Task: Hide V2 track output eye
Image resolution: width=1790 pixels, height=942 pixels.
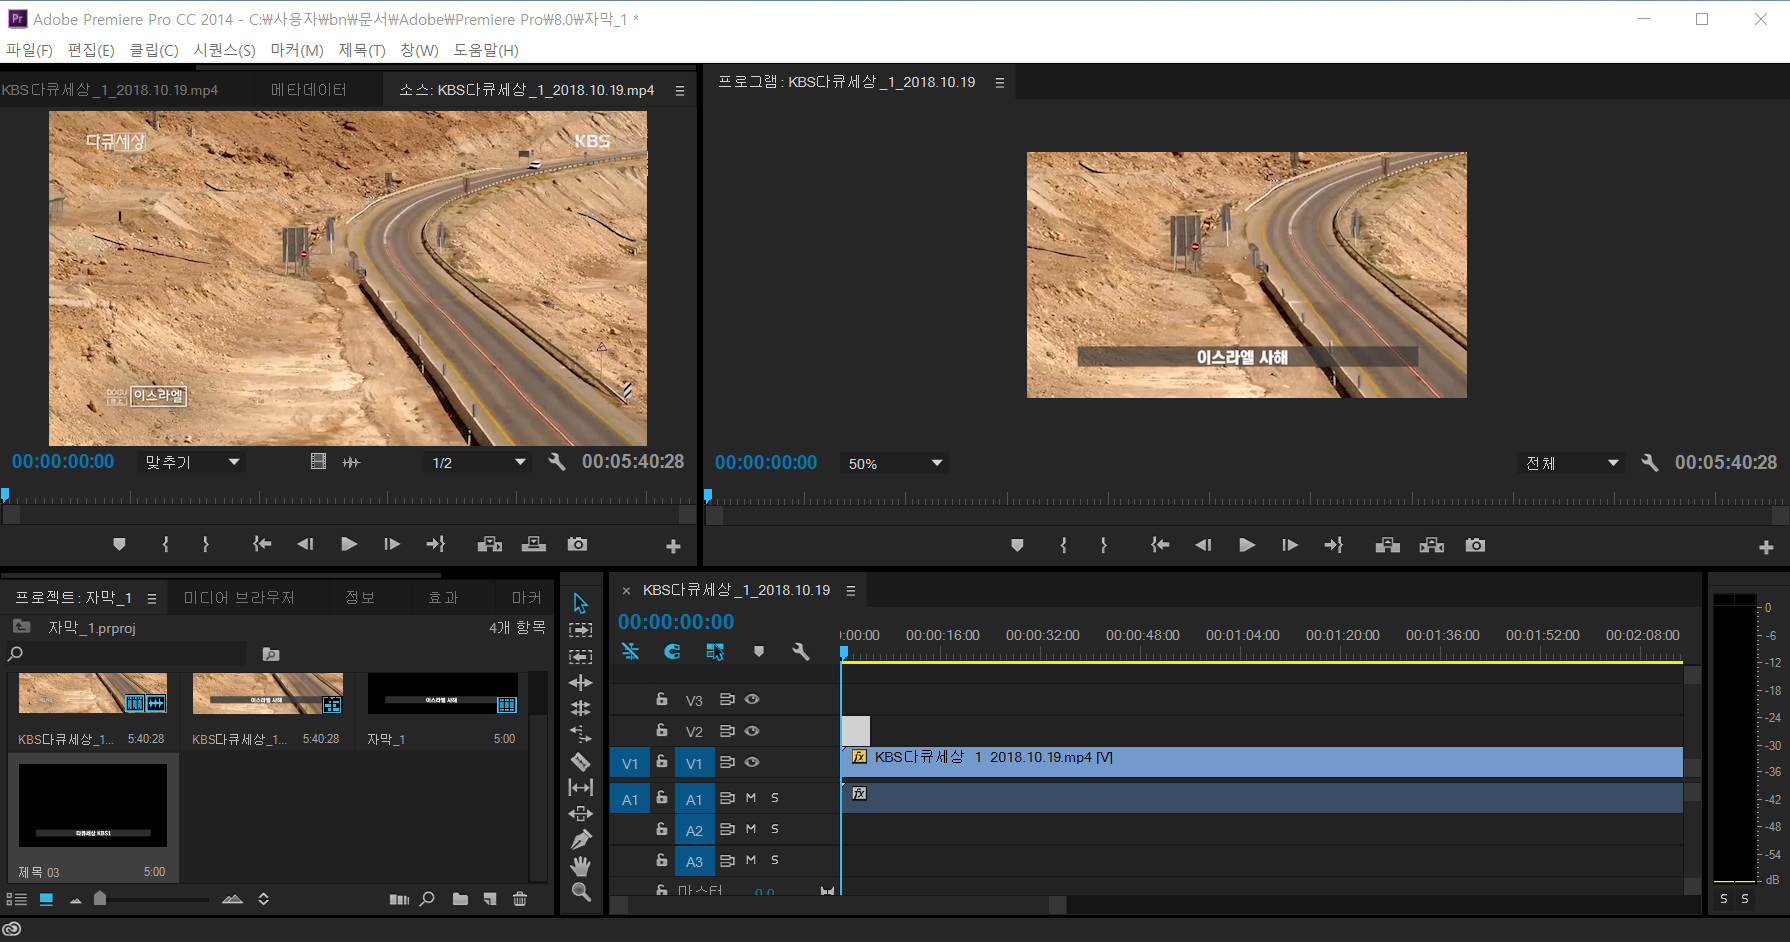Action: [752, 731]
